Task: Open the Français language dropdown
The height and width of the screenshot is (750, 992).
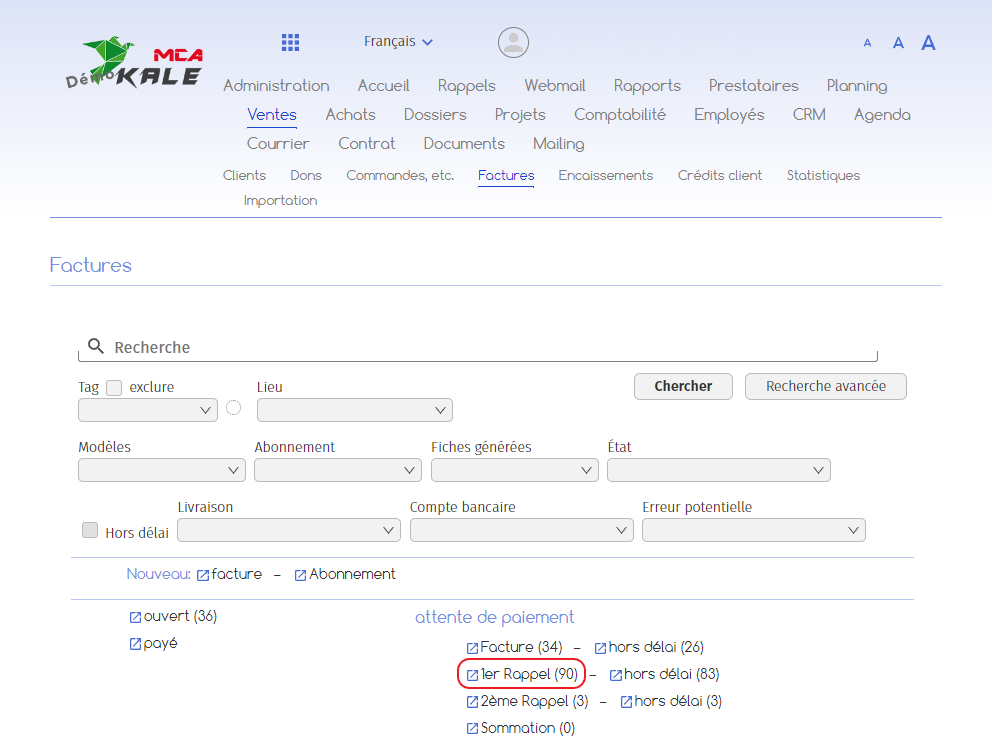Action: pyautogui.click(x=398, y=42)
